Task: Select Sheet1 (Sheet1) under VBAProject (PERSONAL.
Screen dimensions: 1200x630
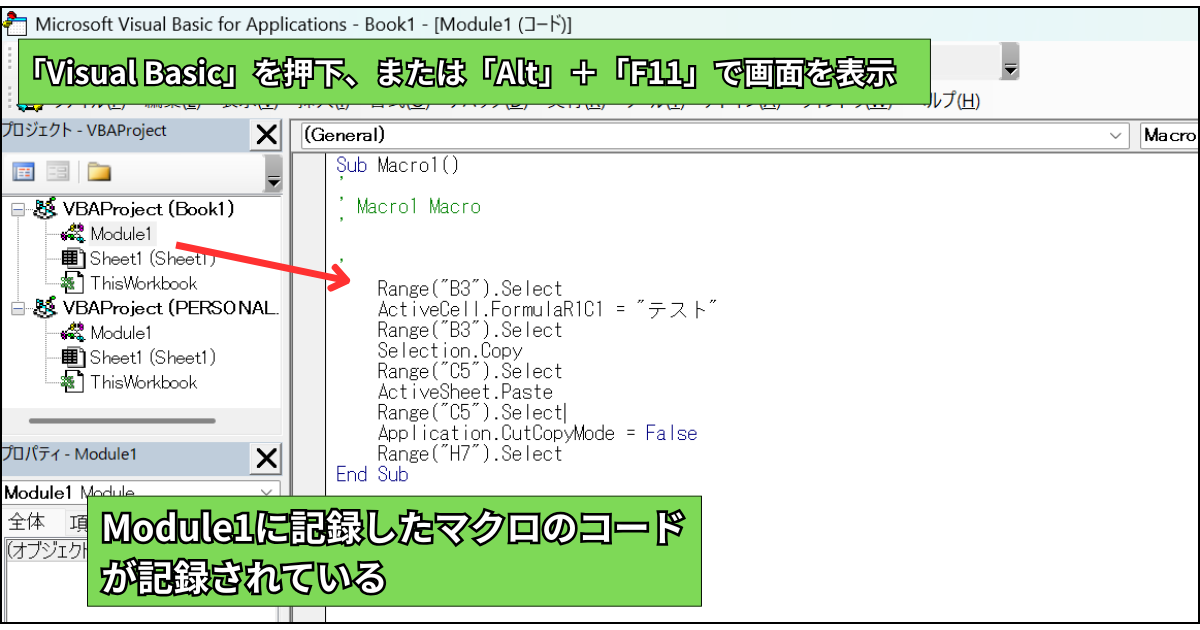Action: (x=153, y=357)
